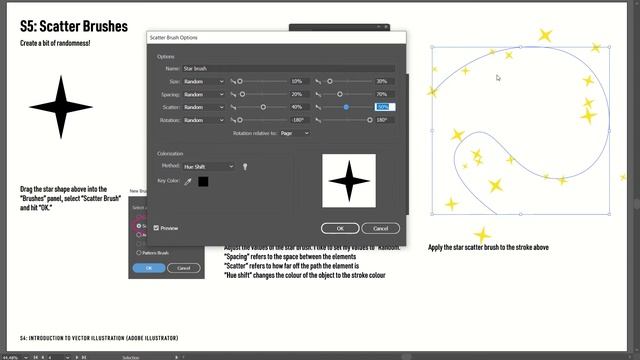Click the Scatter minimum slider handle
The width and height of the screenshot is (640, 360).
pos(263,107)
